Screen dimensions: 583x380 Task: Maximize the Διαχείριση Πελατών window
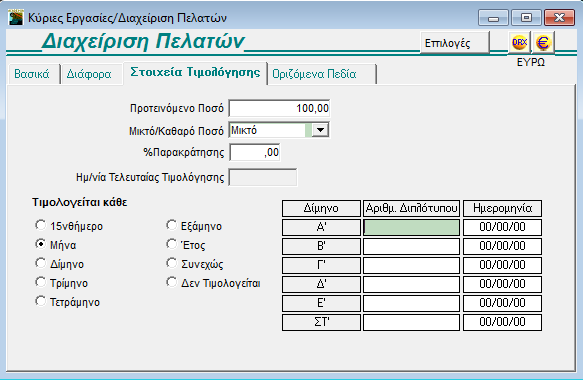pyautogui.click(x=526, y=18)
